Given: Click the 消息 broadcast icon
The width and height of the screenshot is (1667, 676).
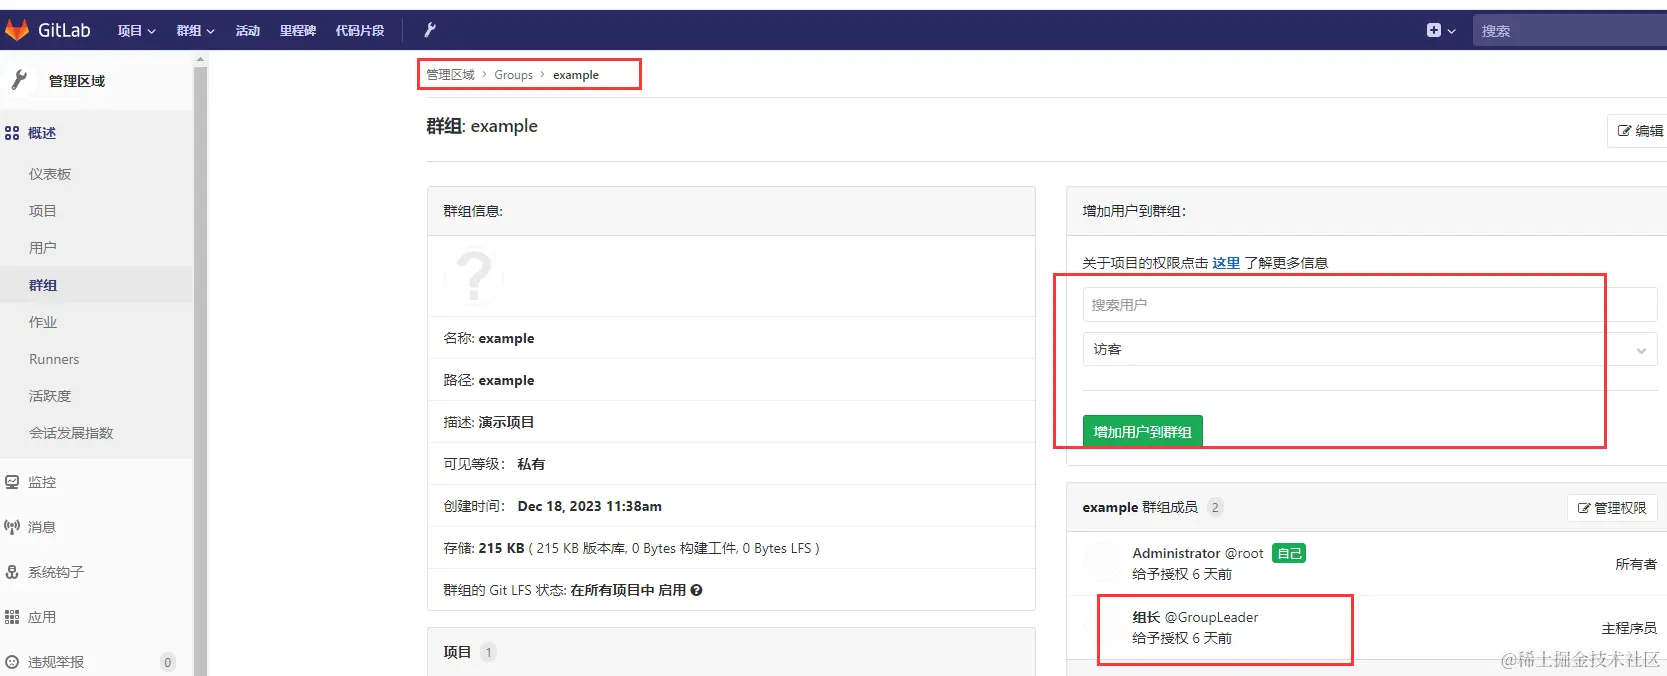Looking at the screenshot, I should pyautogui.click(x=12, y=527).
